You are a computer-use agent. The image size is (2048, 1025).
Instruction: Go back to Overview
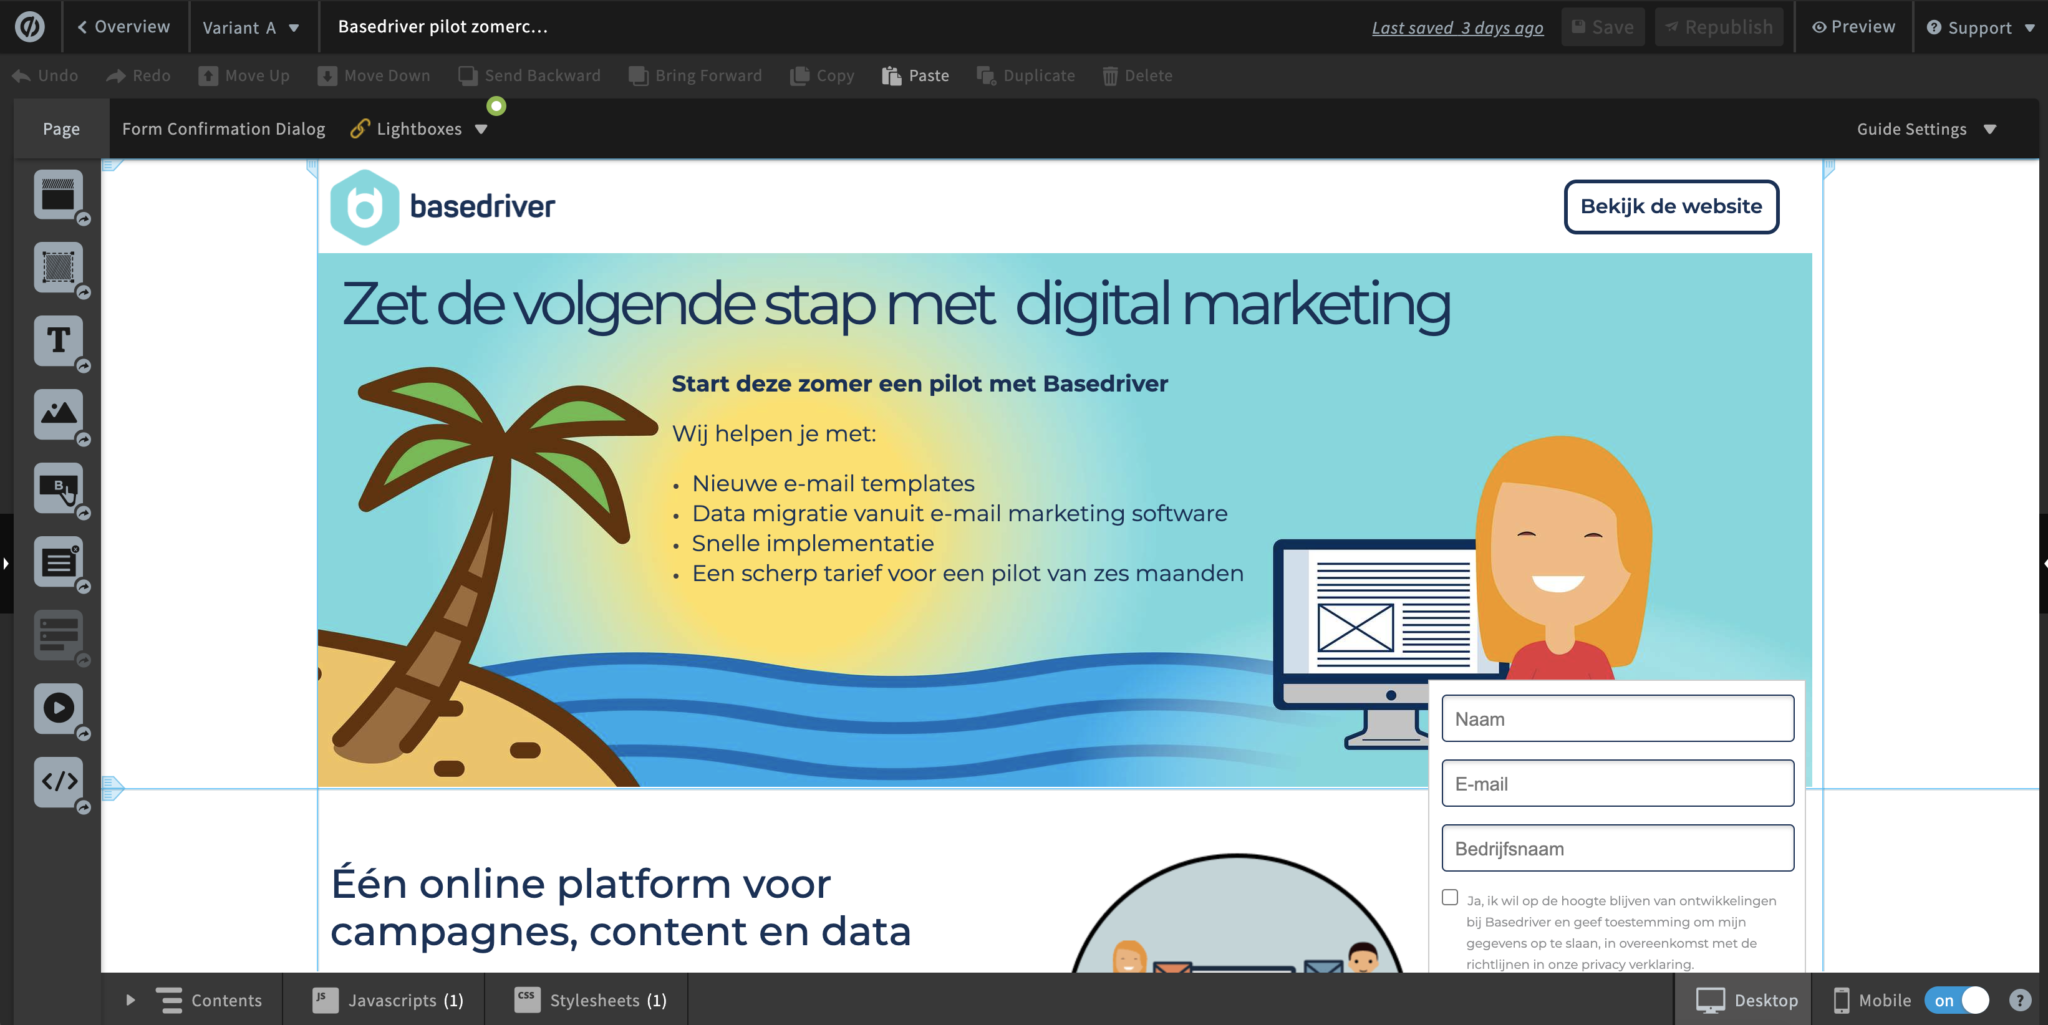(124, 27)
